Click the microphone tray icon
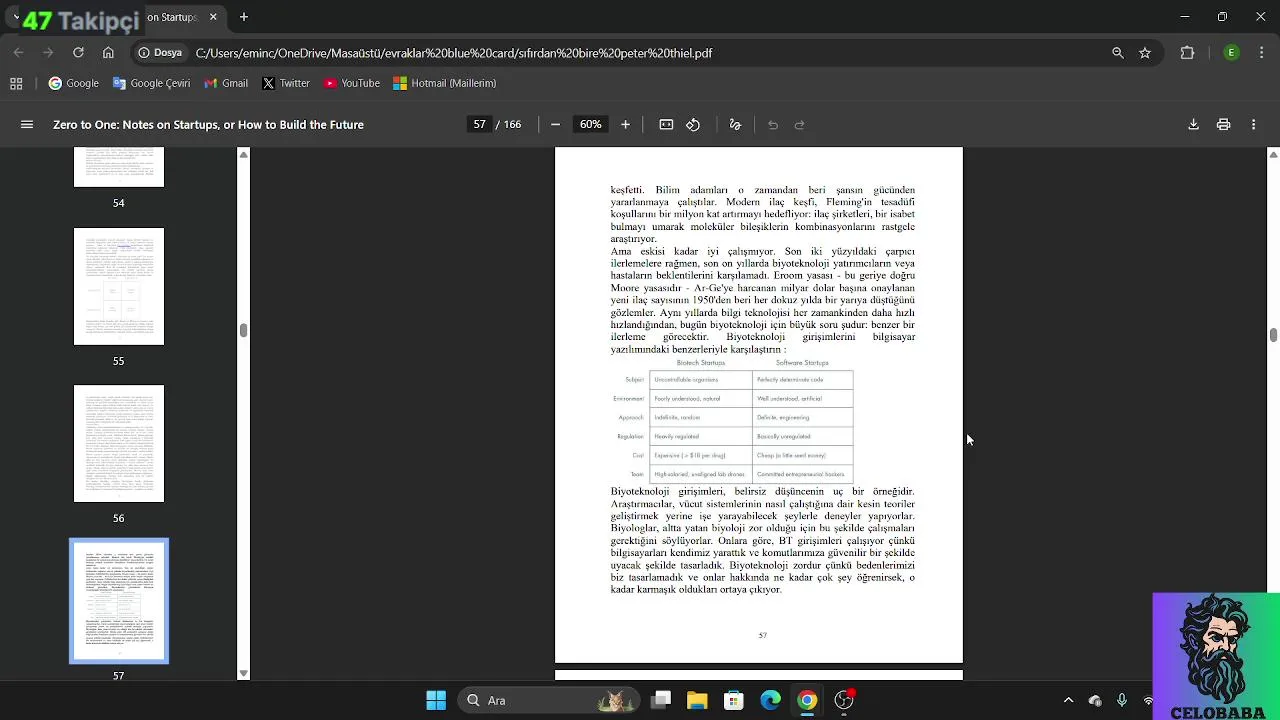Viewport: 1280px width, 720px height. 1122,700
